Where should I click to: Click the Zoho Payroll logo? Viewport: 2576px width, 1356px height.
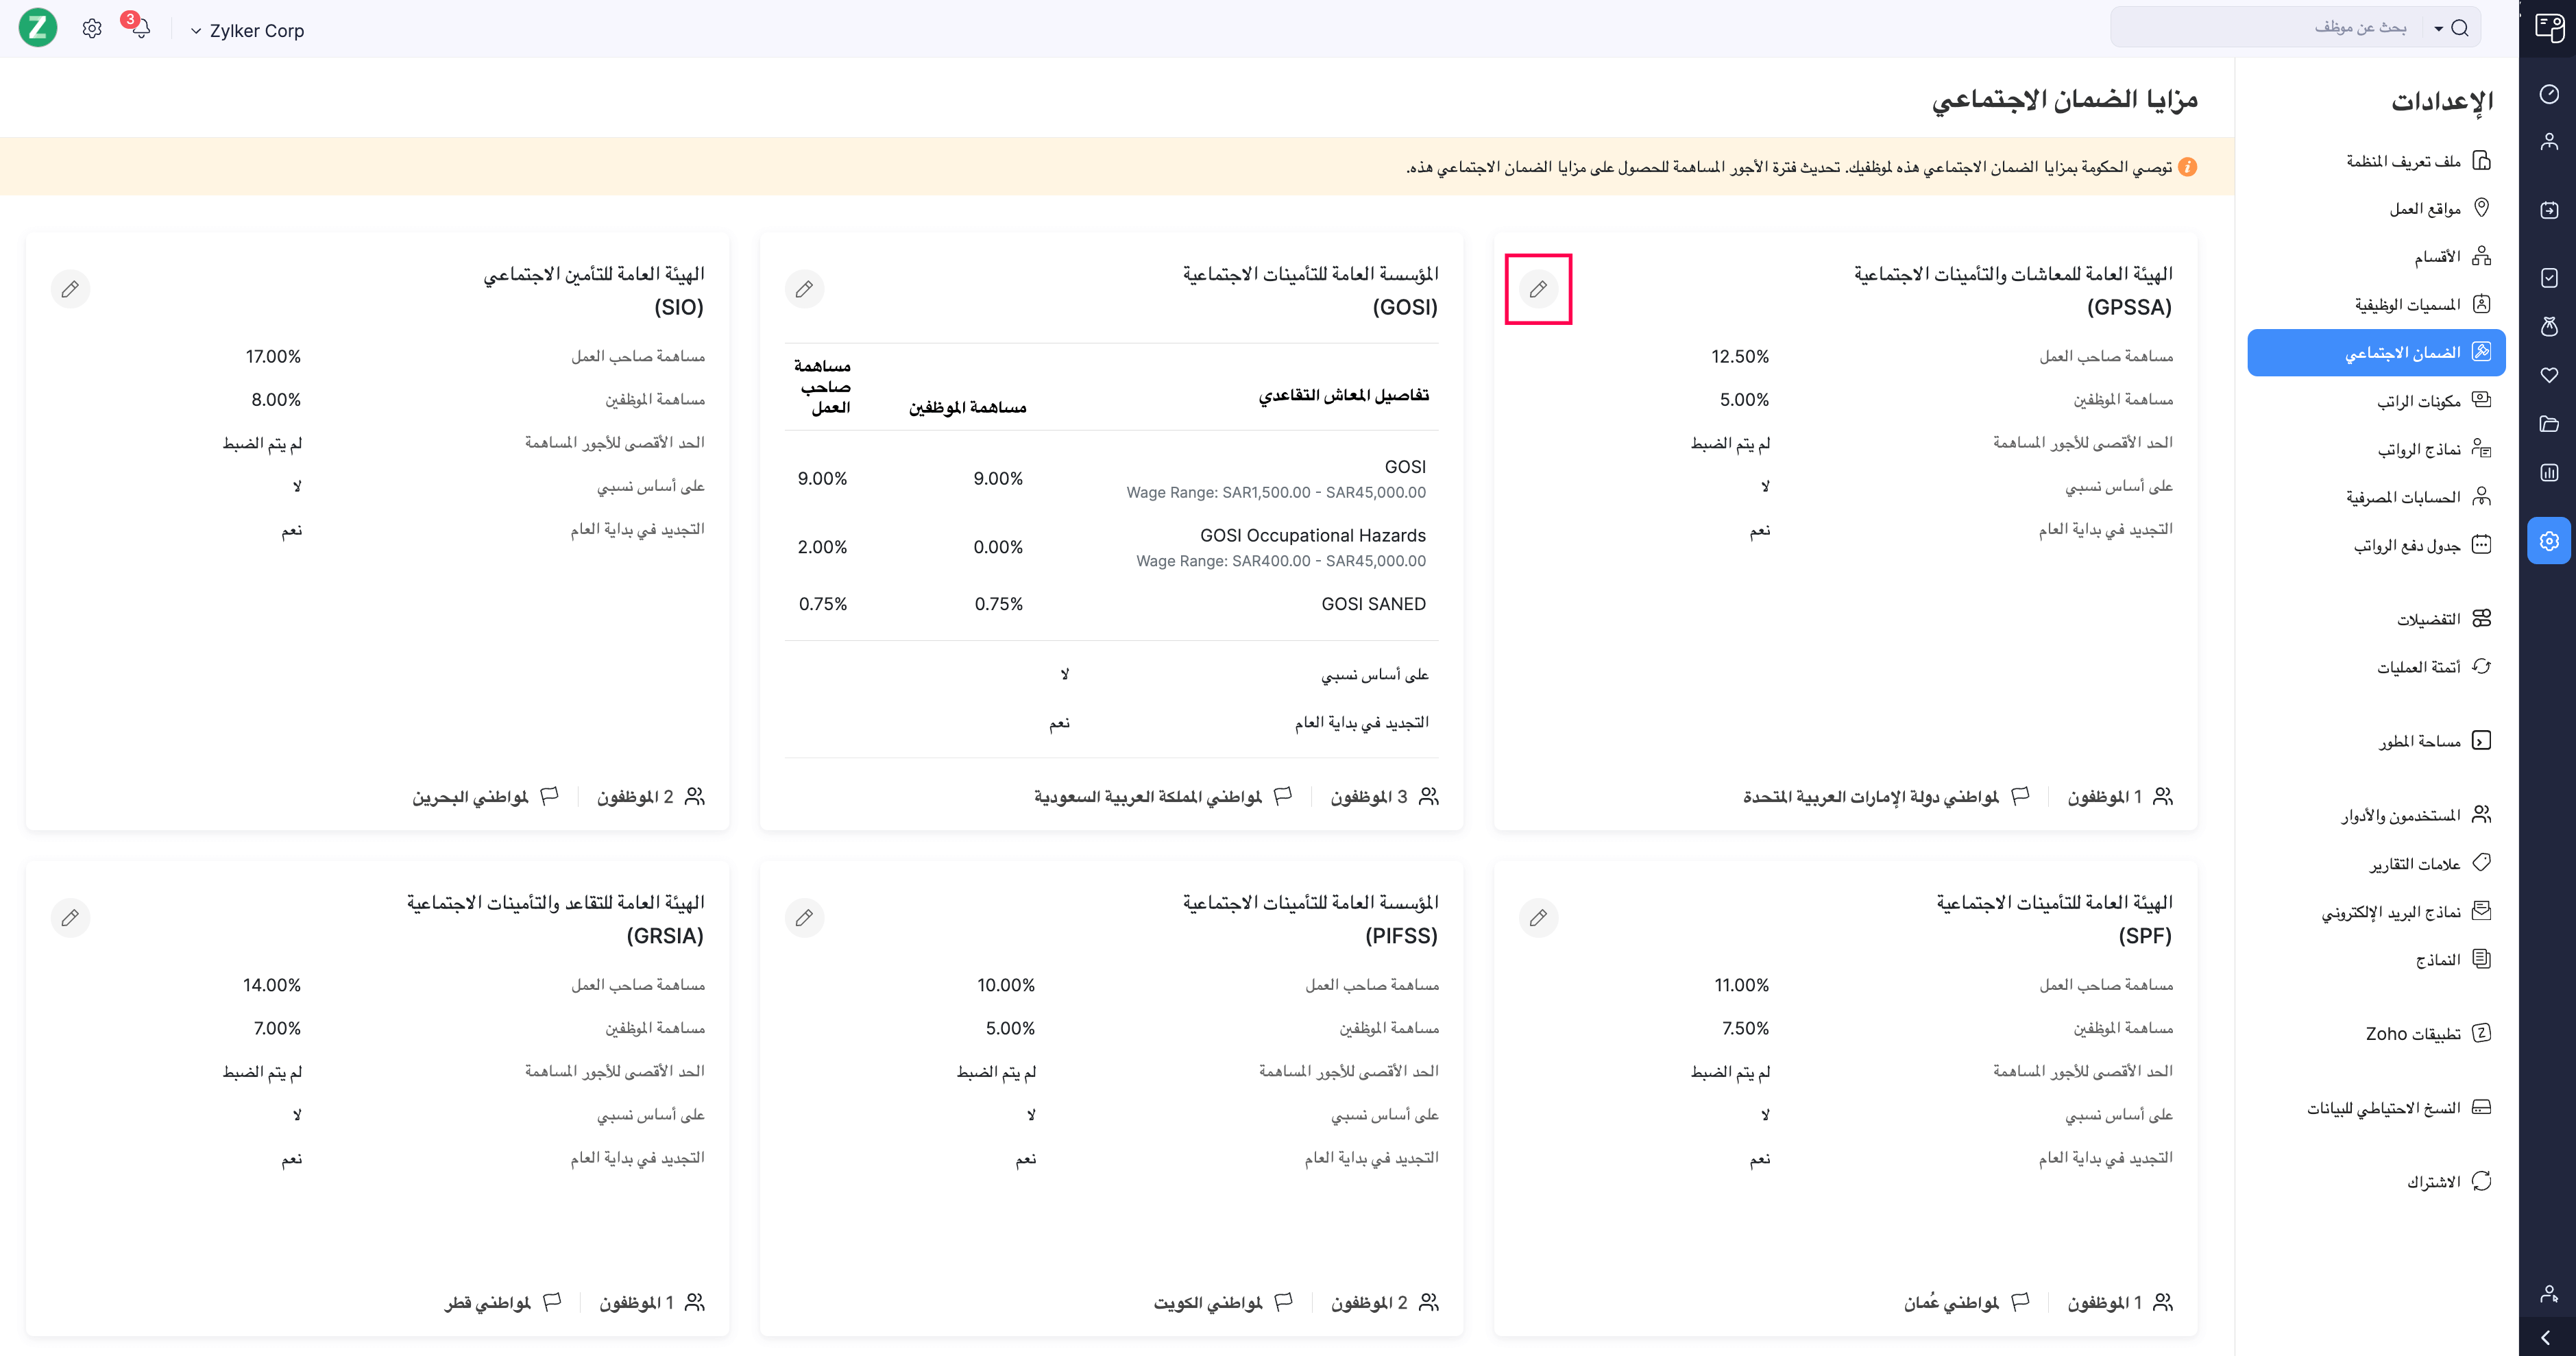pyautogui.click(x=38, y=28)
